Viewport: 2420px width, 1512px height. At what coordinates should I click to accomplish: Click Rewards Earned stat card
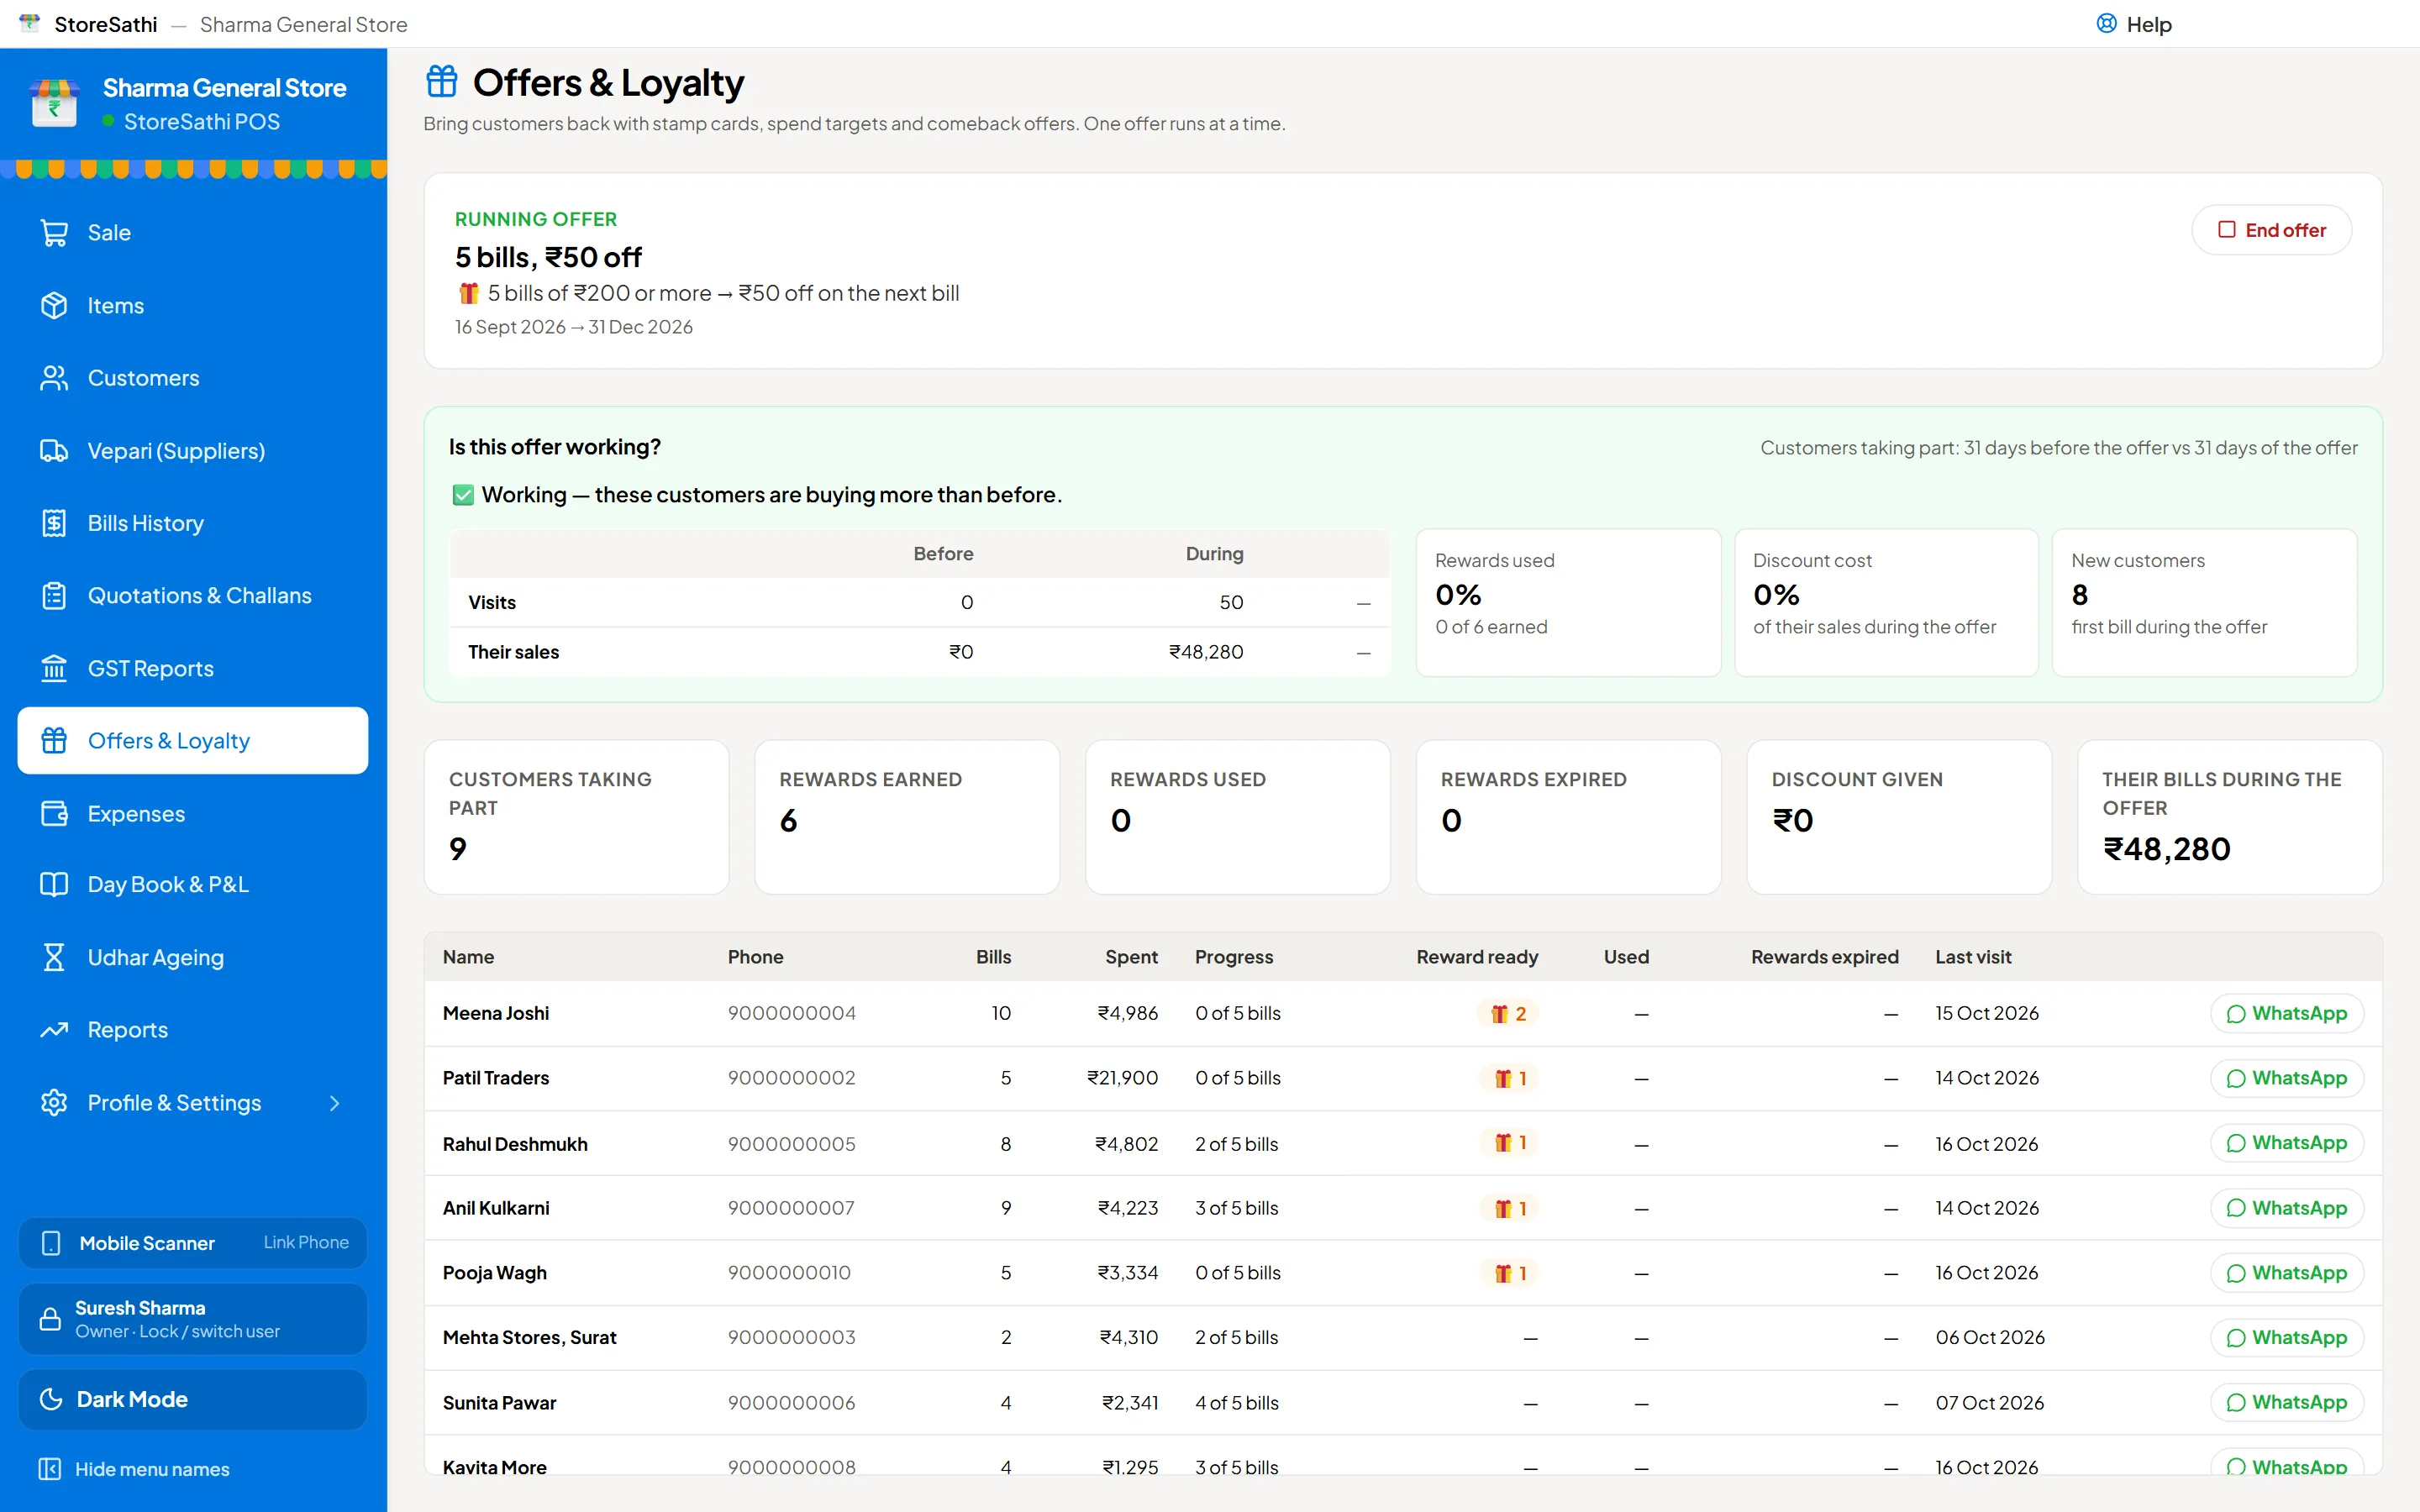907,817
